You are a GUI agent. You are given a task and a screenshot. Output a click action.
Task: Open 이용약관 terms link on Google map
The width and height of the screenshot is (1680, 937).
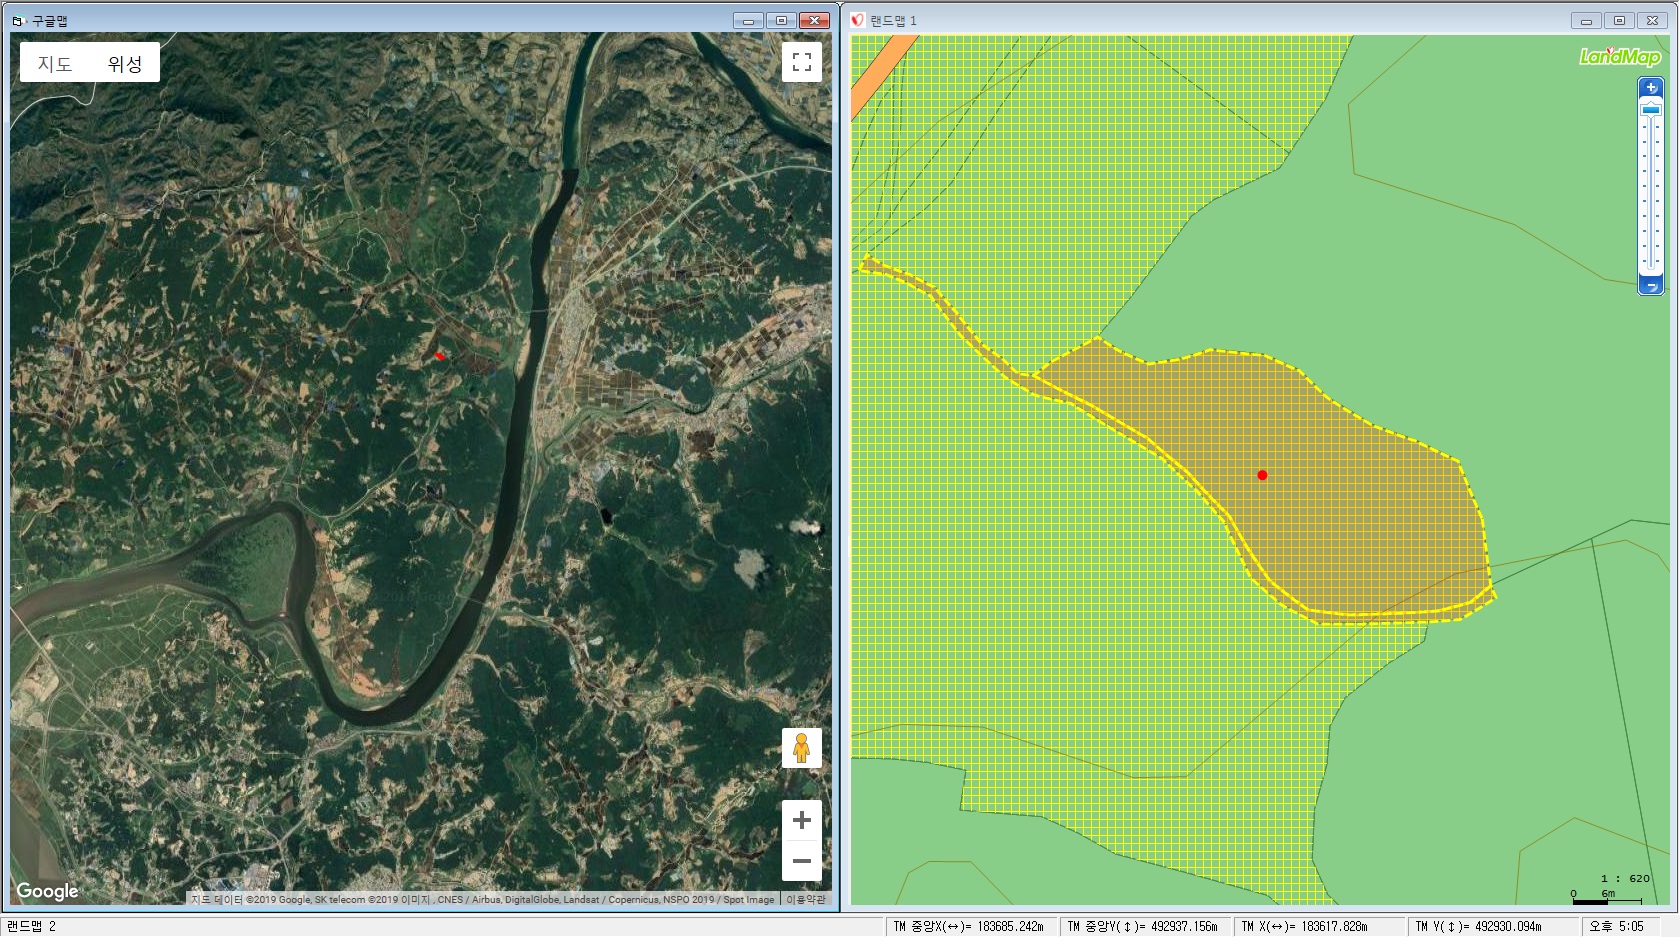click(806, 899)
